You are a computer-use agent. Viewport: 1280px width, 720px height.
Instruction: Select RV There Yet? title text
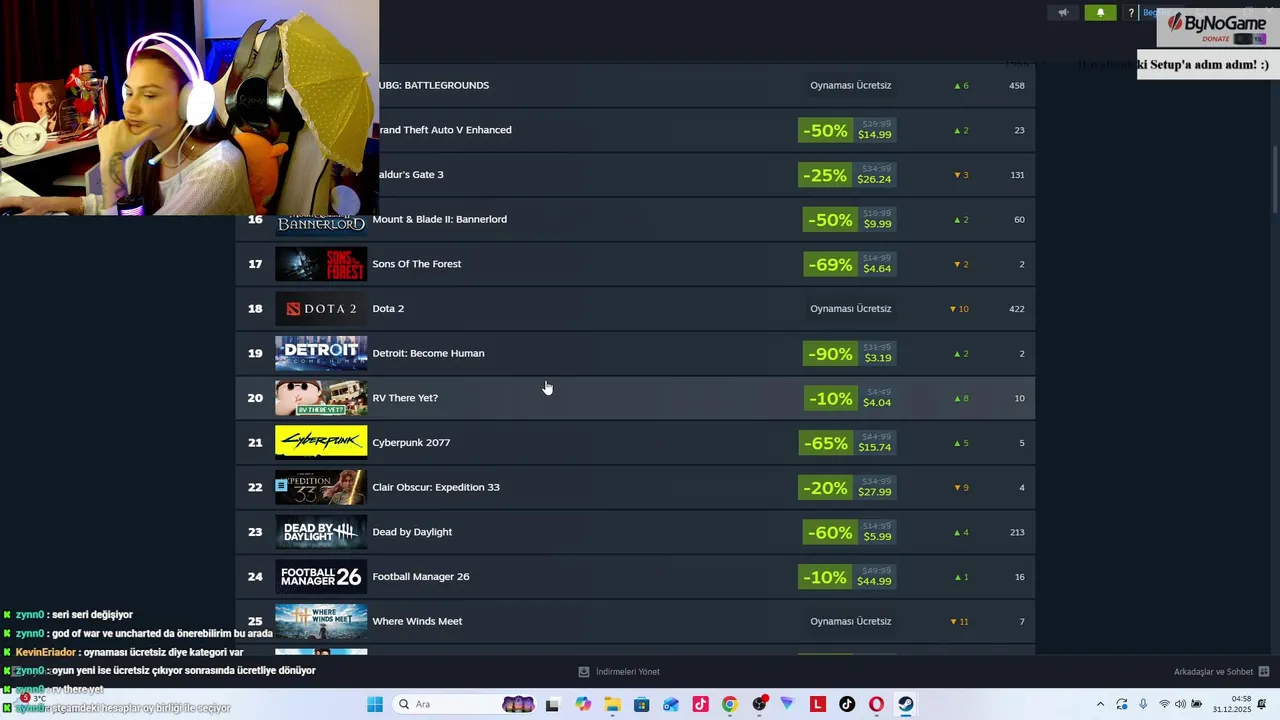point(405,398)
